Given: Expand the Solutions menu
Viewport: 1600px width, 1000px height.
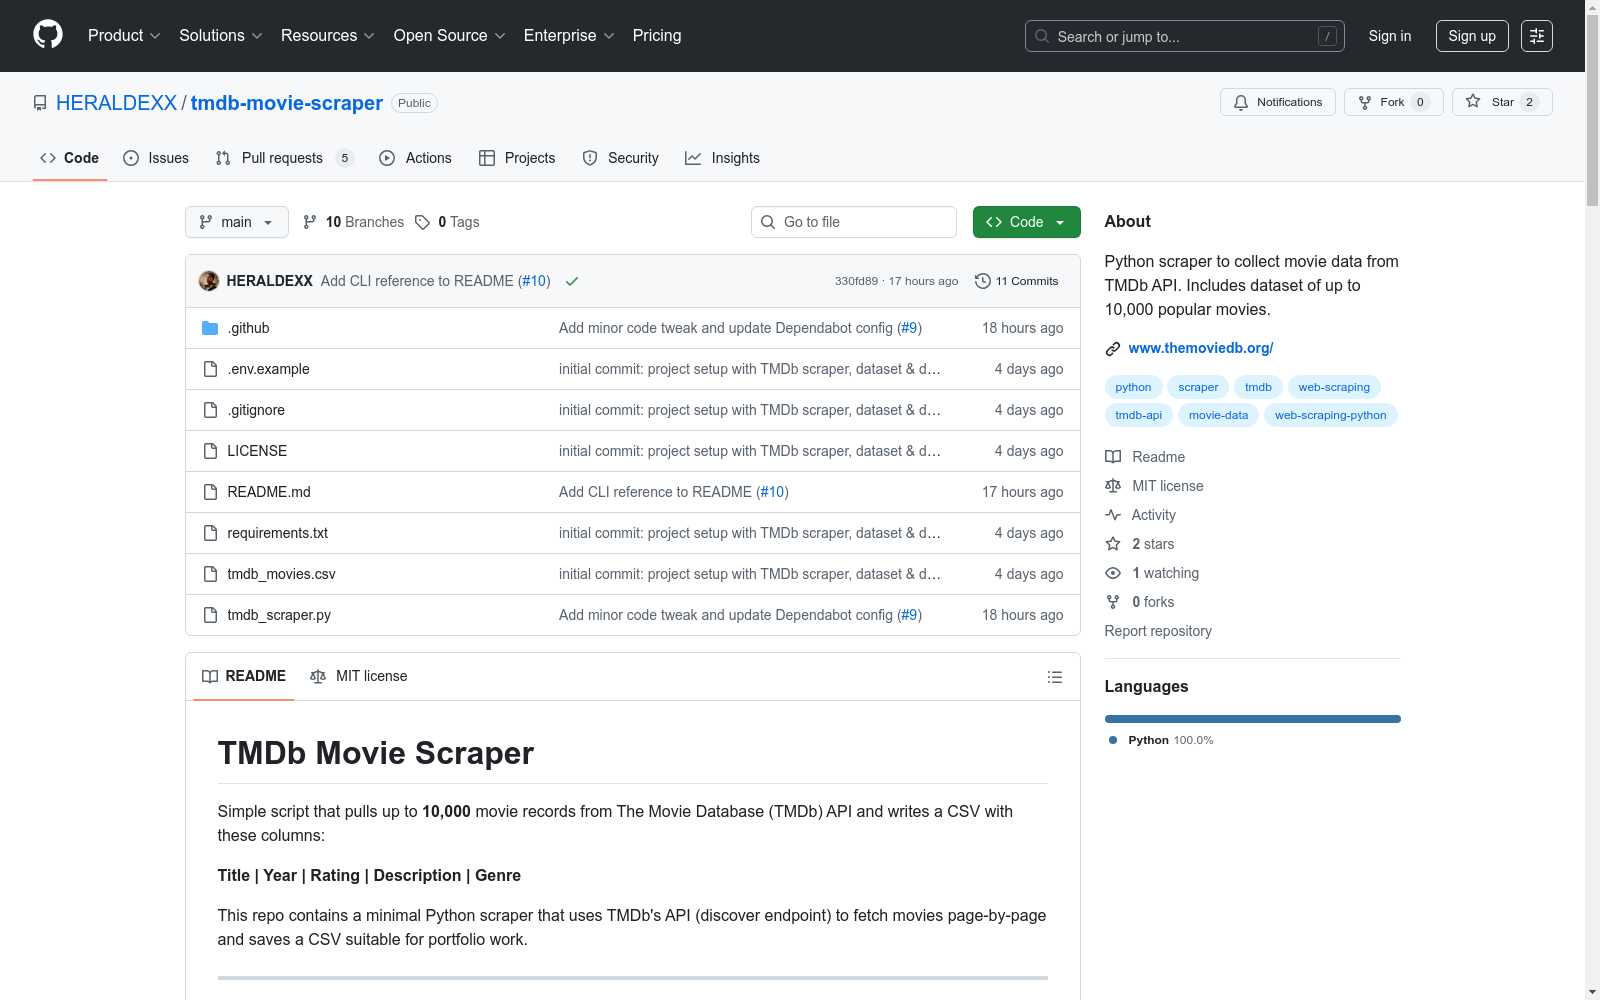Looking at the screenshot, I should [221, 36].
